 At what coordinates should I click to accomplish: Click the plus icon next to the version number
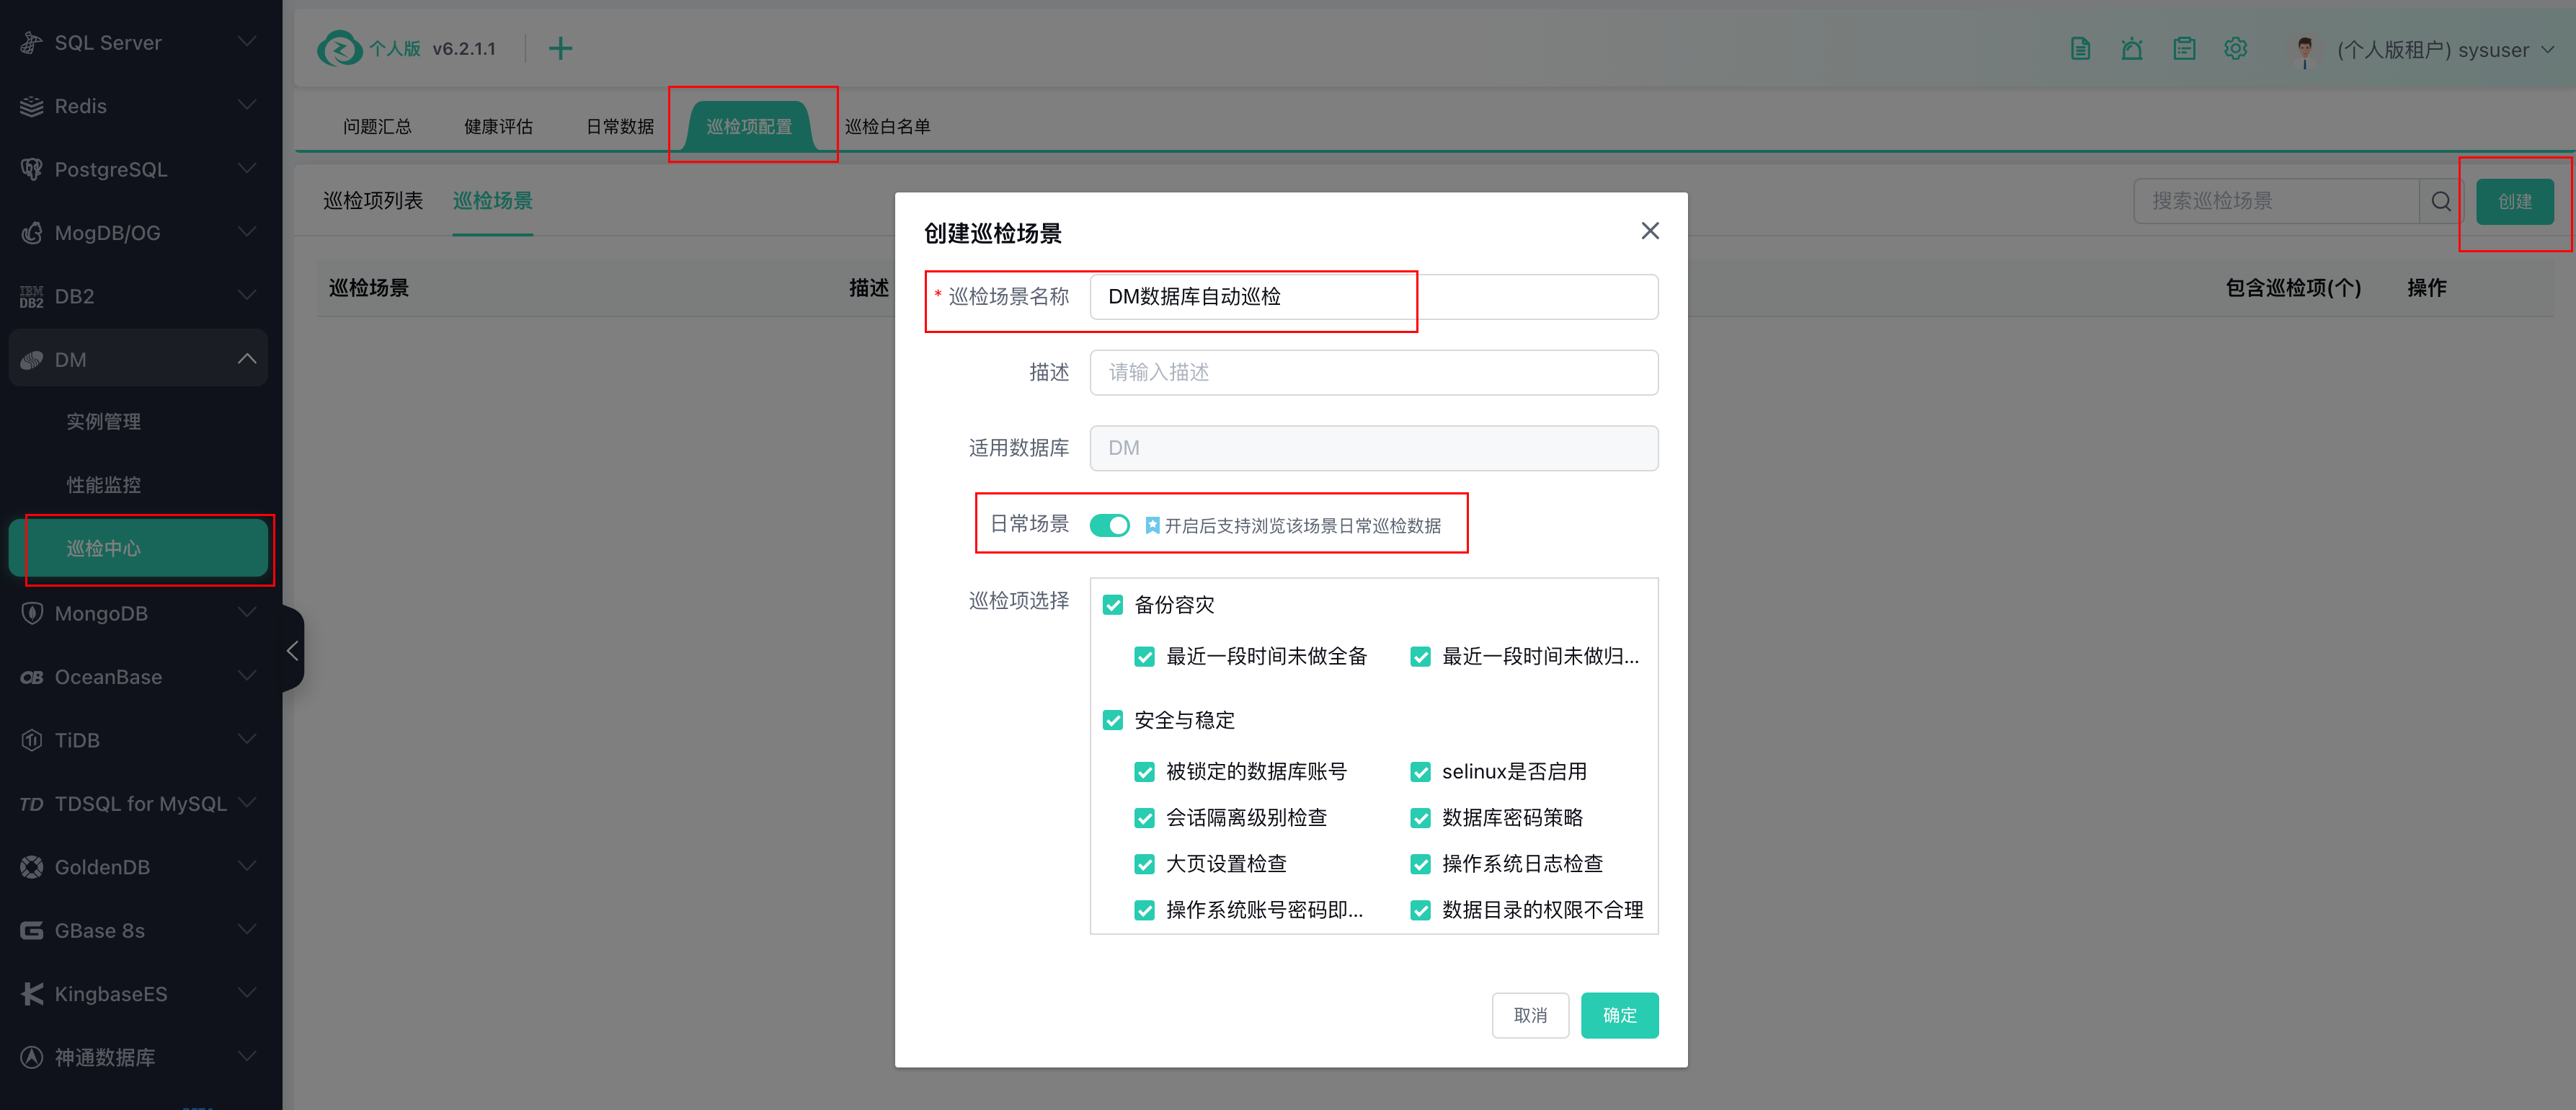[x=560, y=49]
